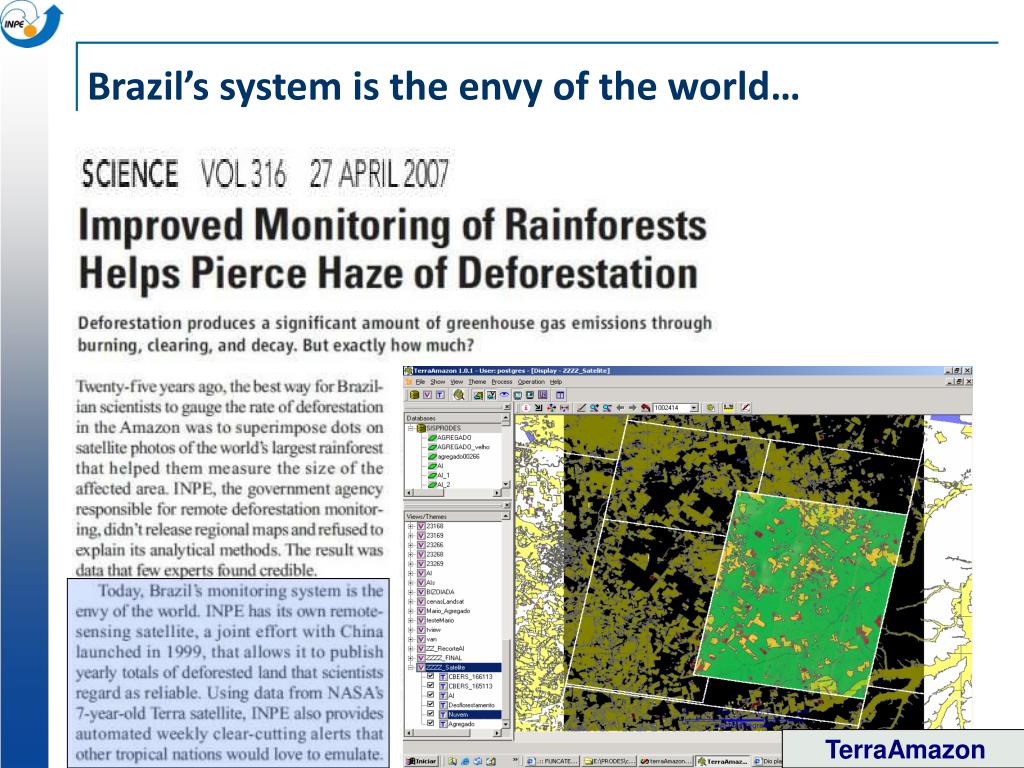Open the View menu

click(456, 381)
